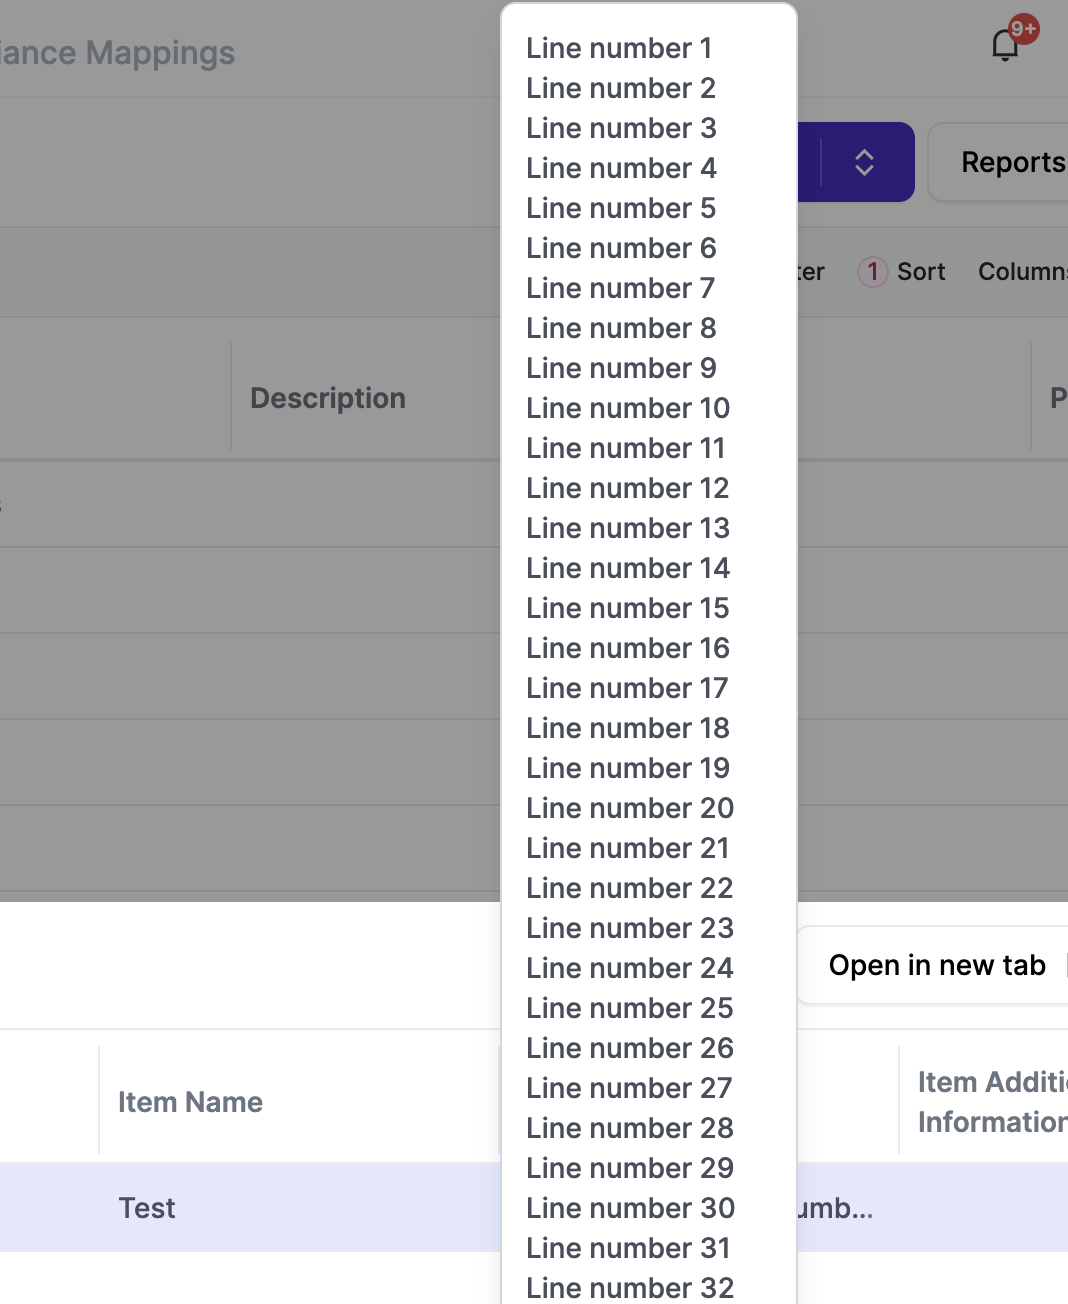Viewport: 1068px width, 1304px height.
Task: Select Line number 23 option
Action: [630, 928]
